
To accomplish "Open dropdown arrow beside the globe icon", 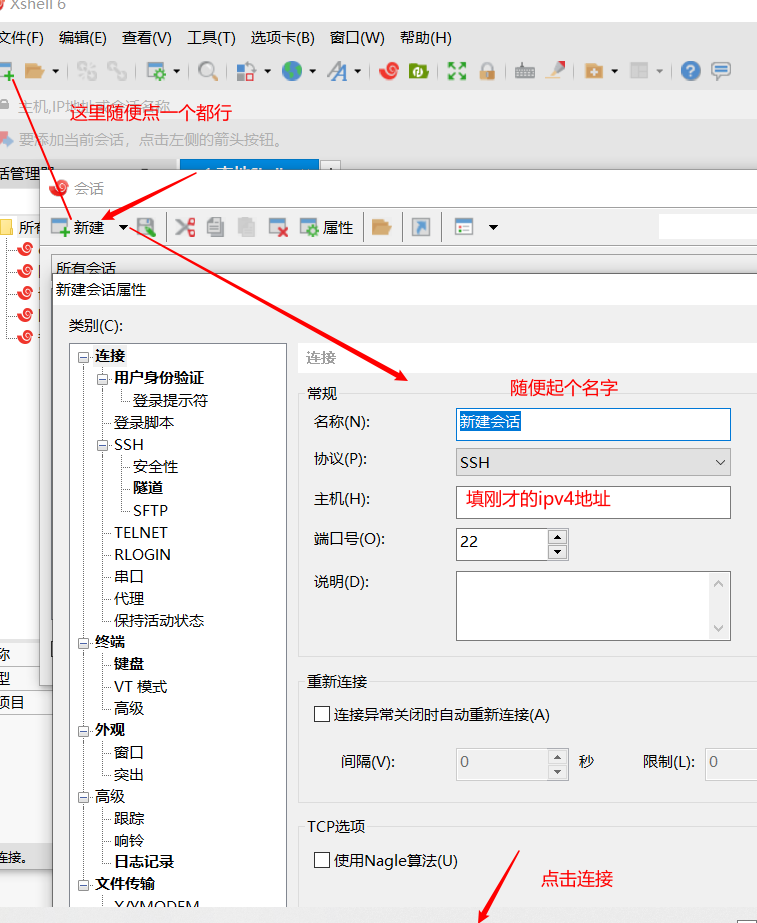I will point(313,71).
